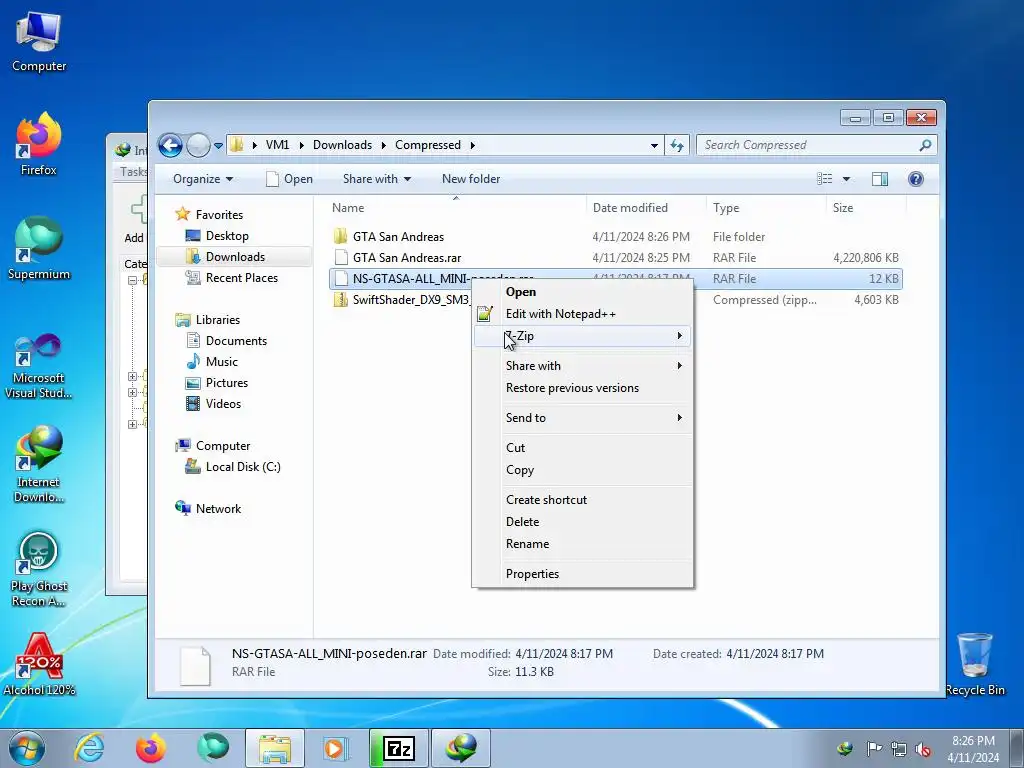Refresh the Compressed folder view
The height and width of the screenshot is (768, 1024).
[677, 145]
